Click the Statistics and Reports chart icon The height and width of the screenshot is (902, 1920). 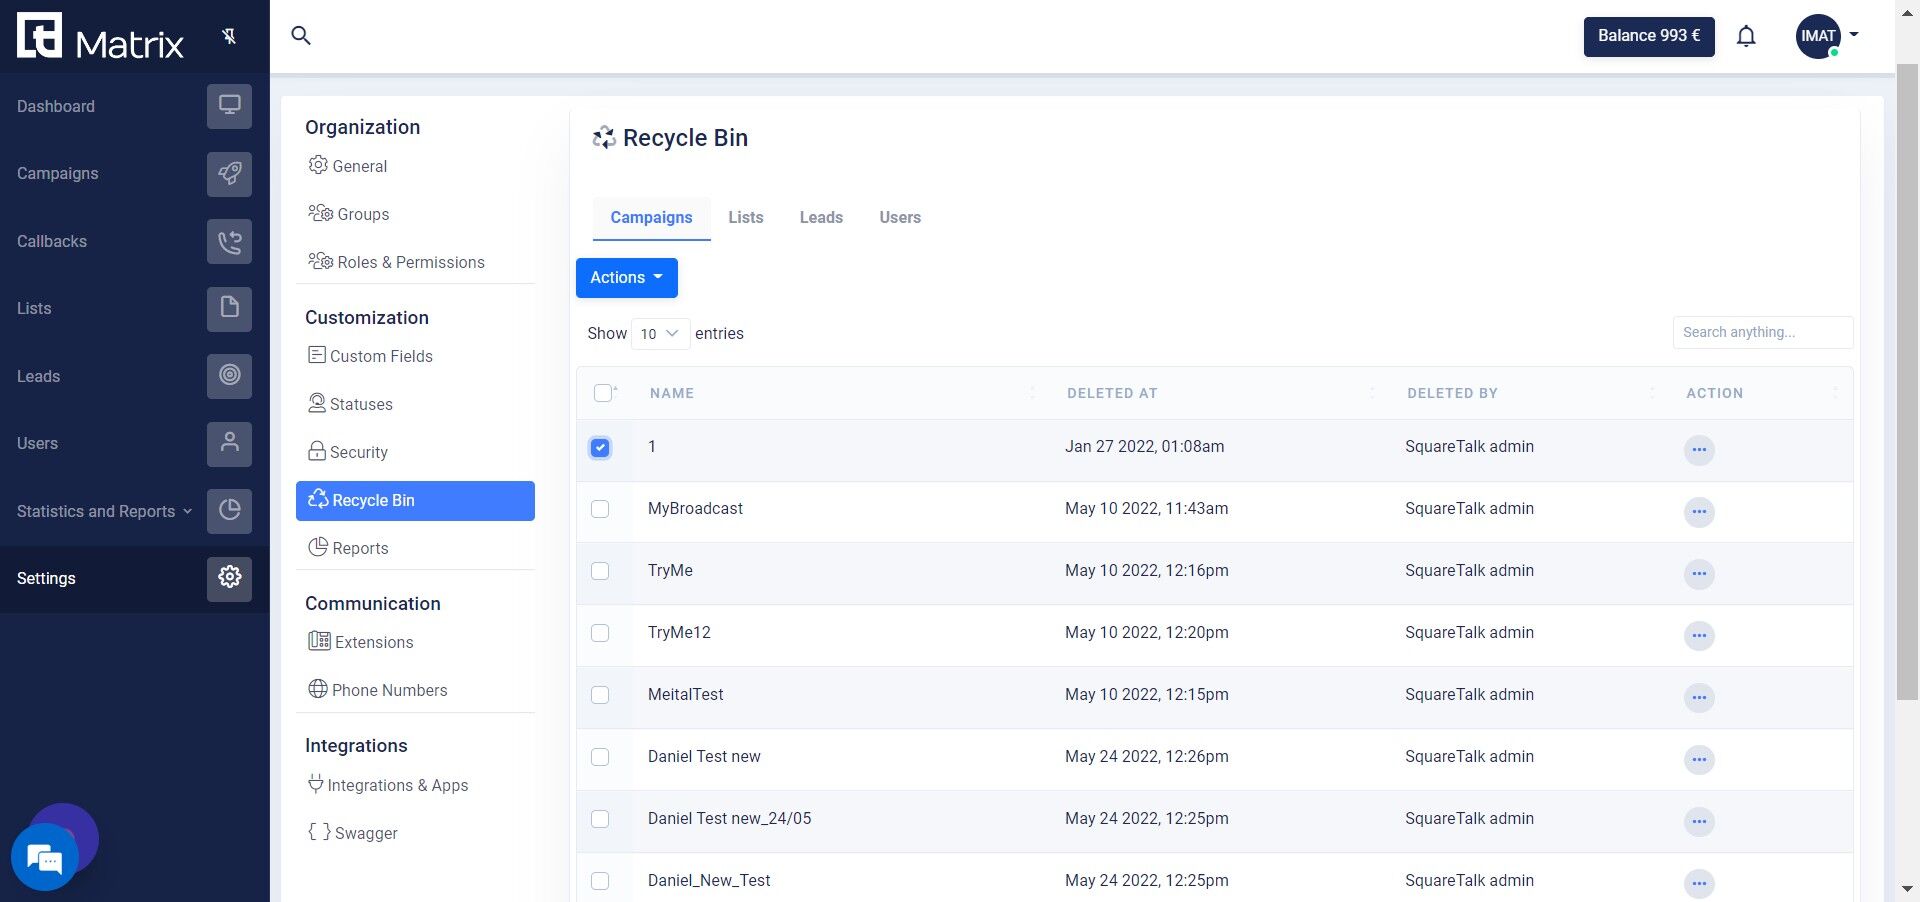(x=229, y=511)
